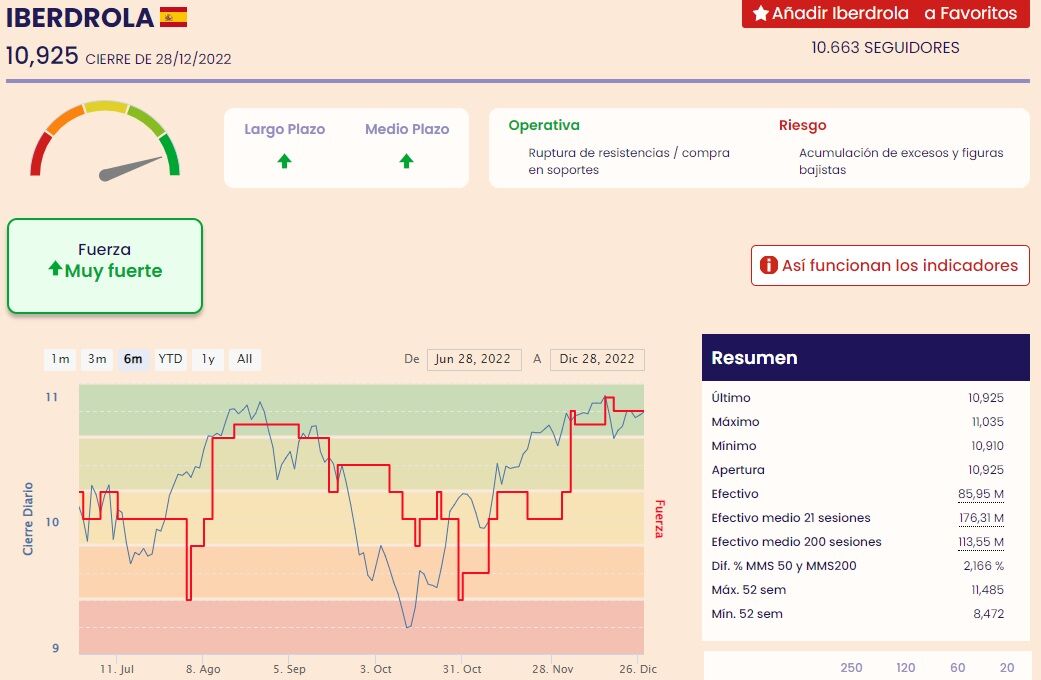Click the 8. Ago label on chart axis
1041x680 pixels.
coord(203,669)
